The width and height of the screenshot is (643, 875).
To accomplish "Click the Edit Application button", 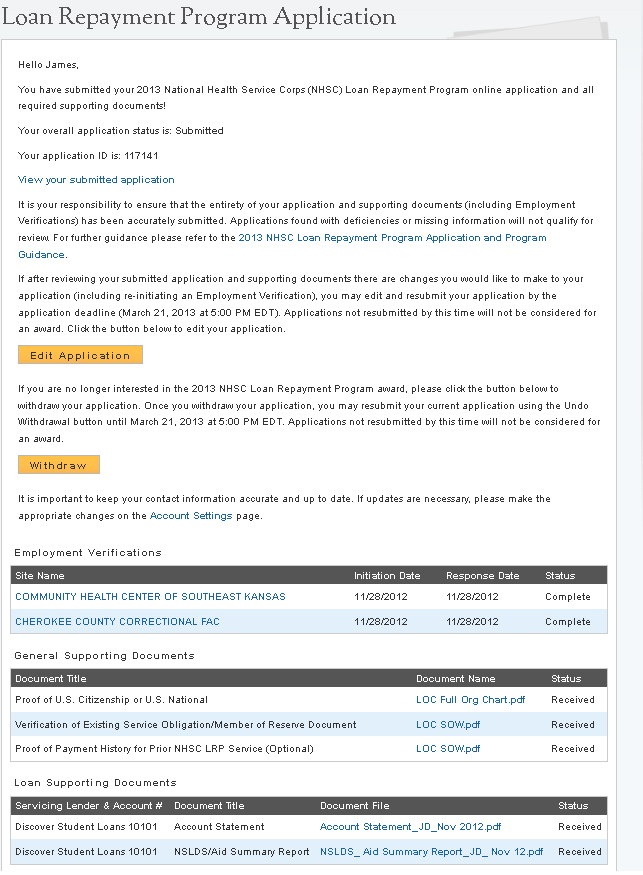I will pyautogui.click(x=80, y=355).
